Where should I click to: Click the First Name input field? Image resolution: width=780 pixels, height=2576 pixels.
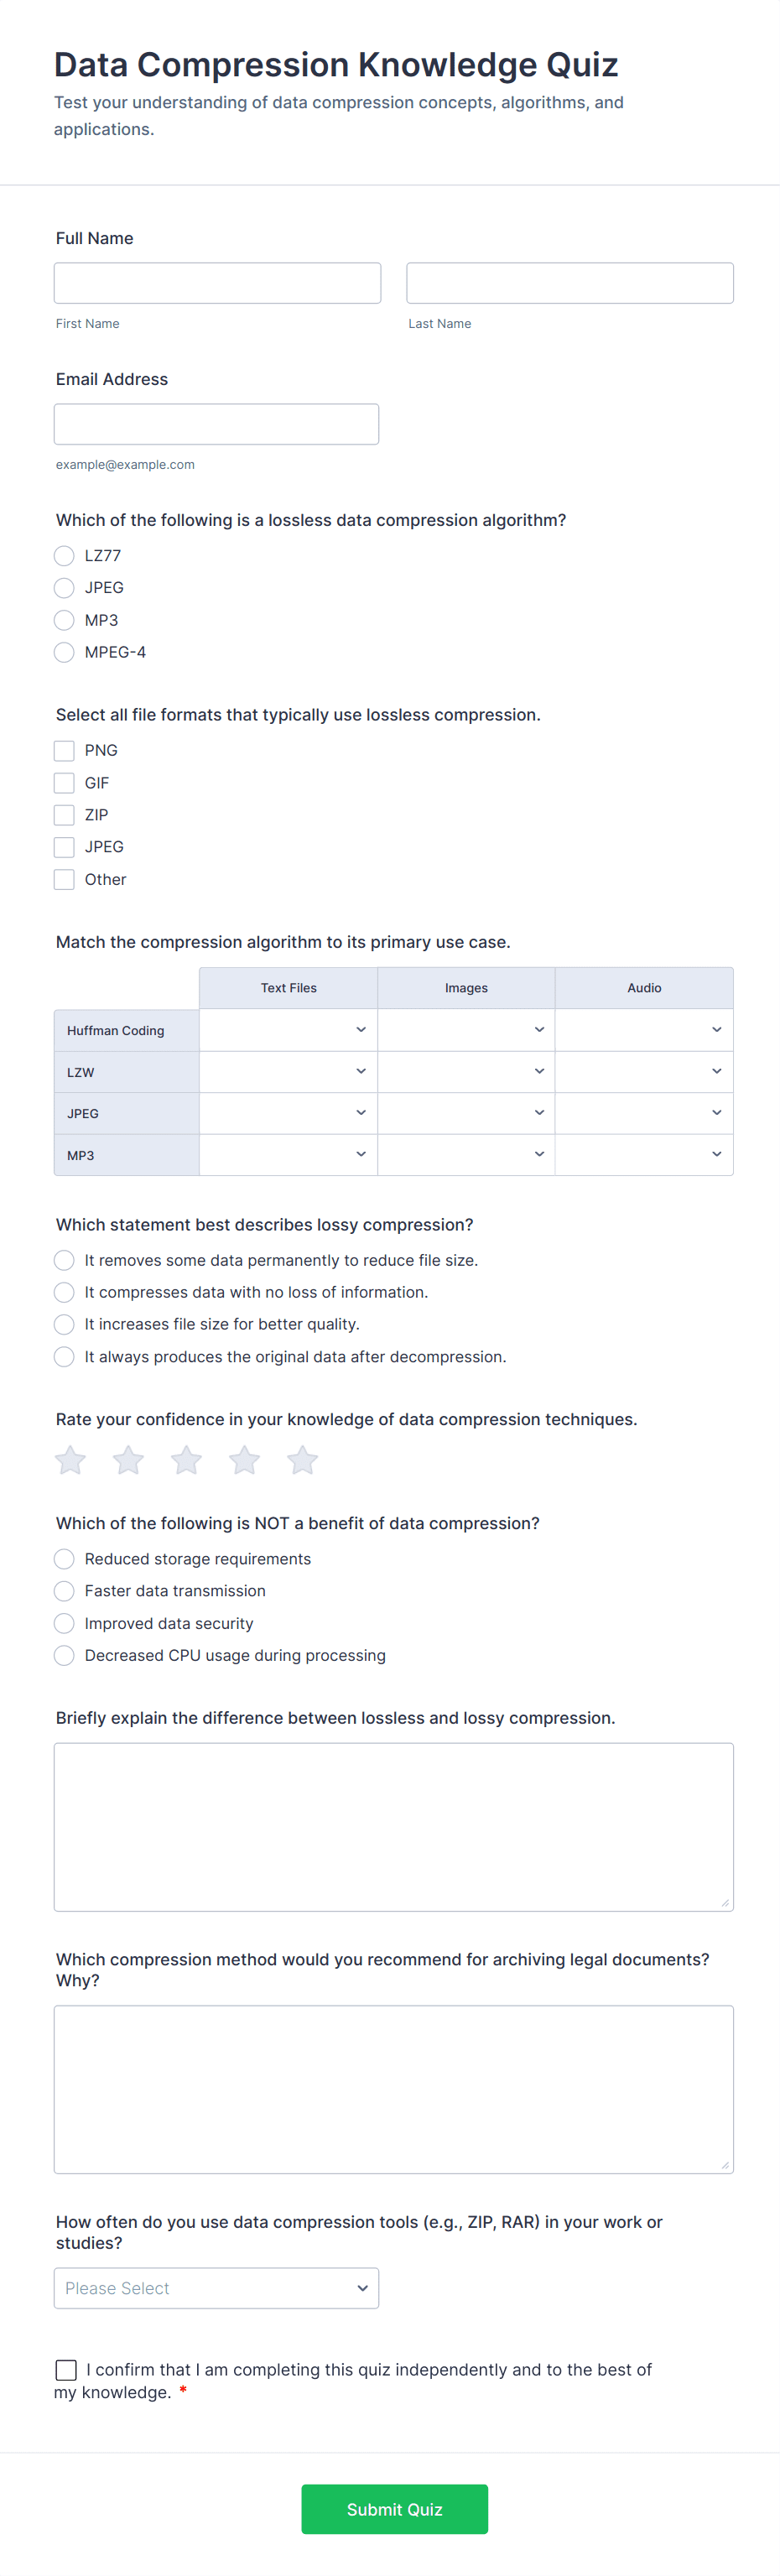click(217, 283)
